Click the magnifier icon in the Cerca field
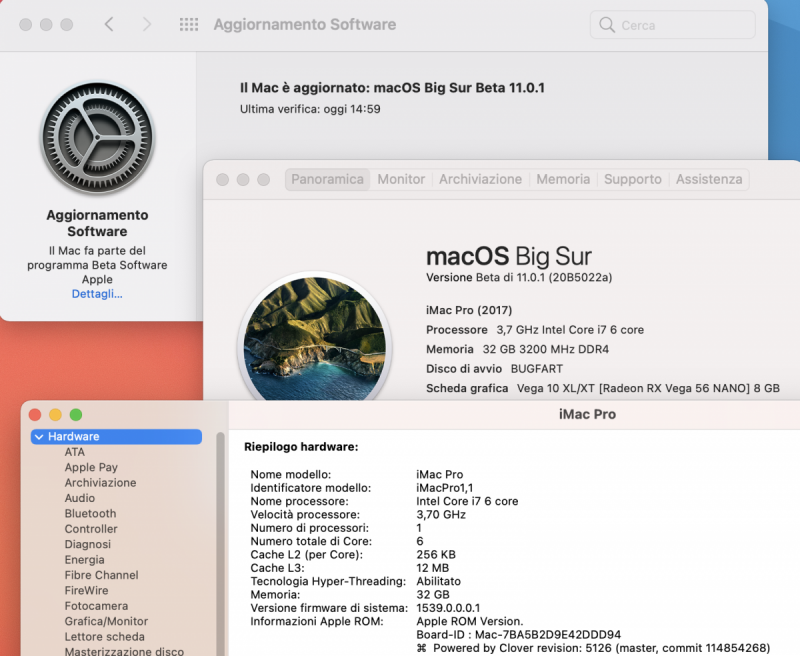Screen dimensions: 800x656 pyautogui.click(x=607, y=24)
